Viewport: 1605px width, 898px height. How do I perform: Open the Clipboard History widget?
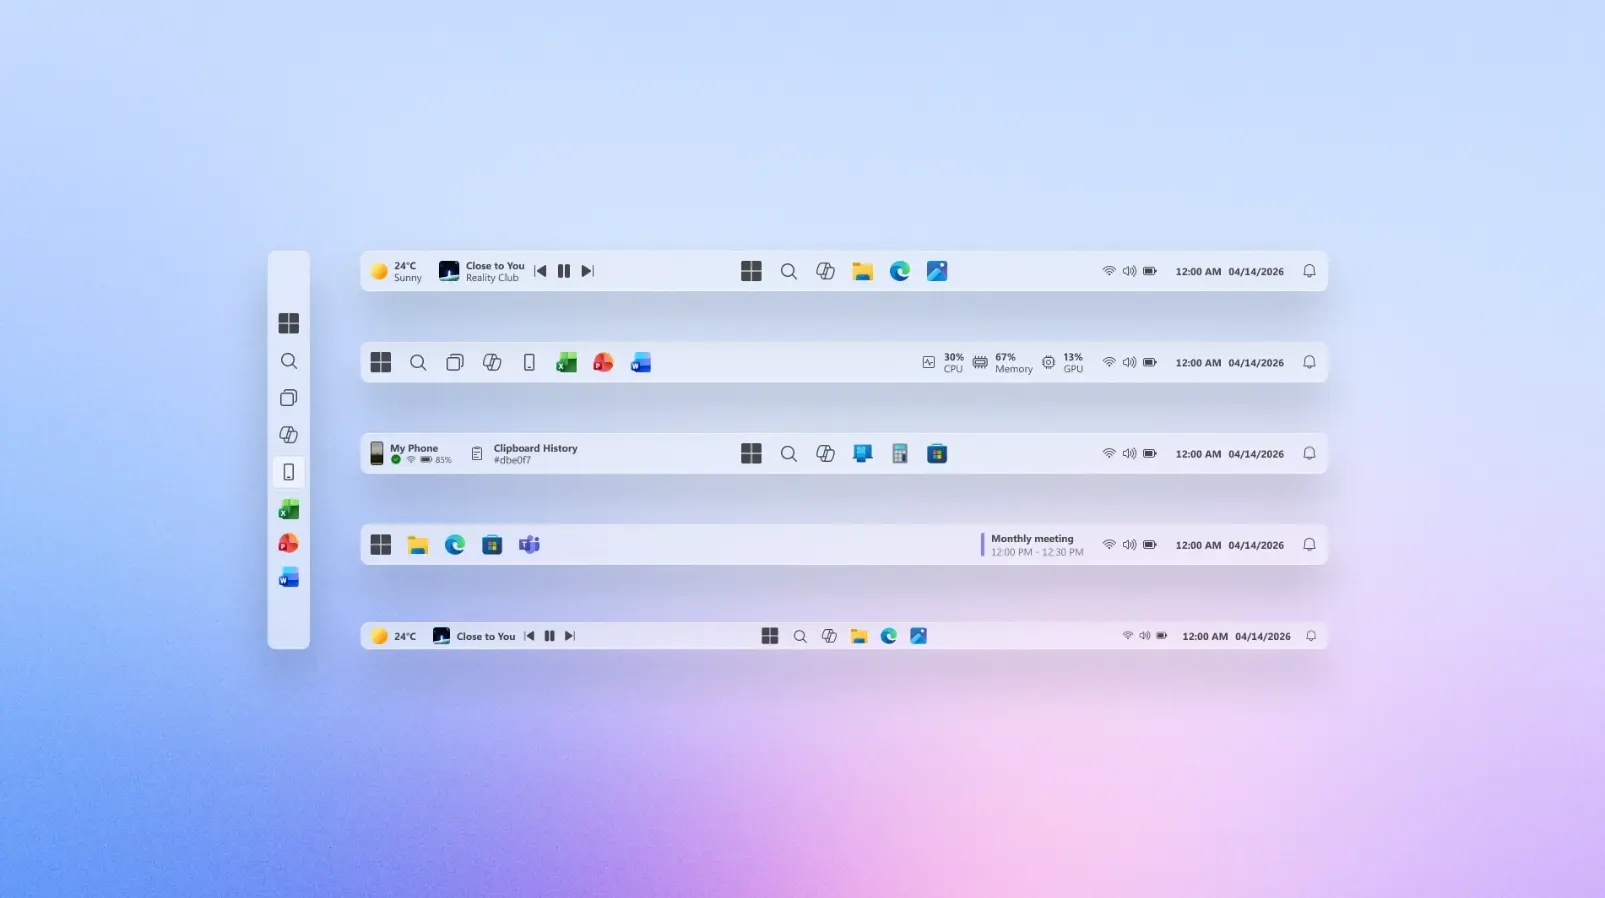coord(524,454)
